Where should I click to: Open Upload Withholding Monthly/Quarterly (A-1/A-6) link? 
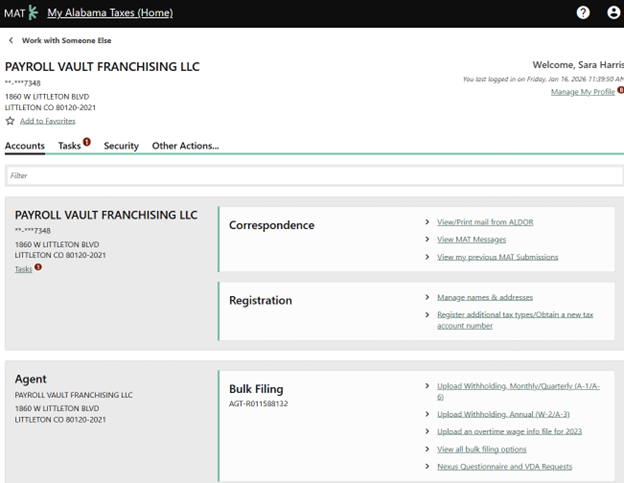[x=518, y=391]
